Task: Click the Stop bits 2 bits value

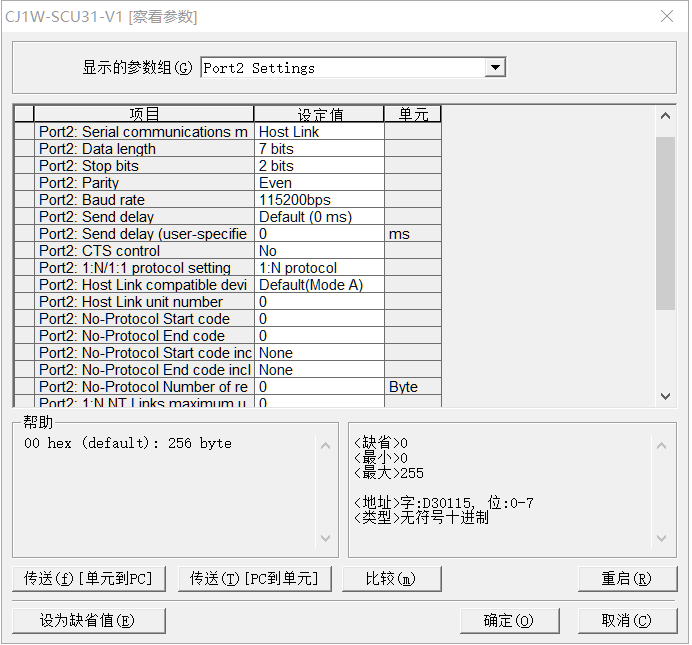Action: click(318, 166)
